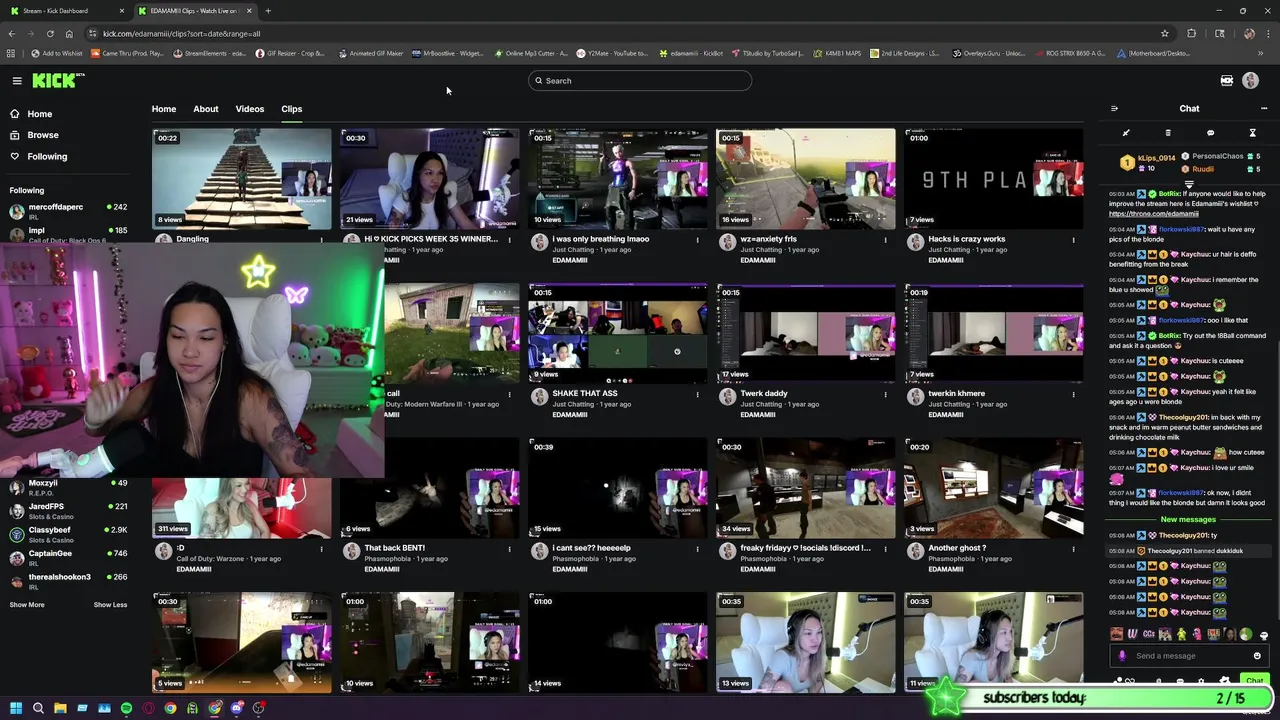1280x720 pixels.
Task: Bookmark this page with the star icon
Action: pos(1165,33)
